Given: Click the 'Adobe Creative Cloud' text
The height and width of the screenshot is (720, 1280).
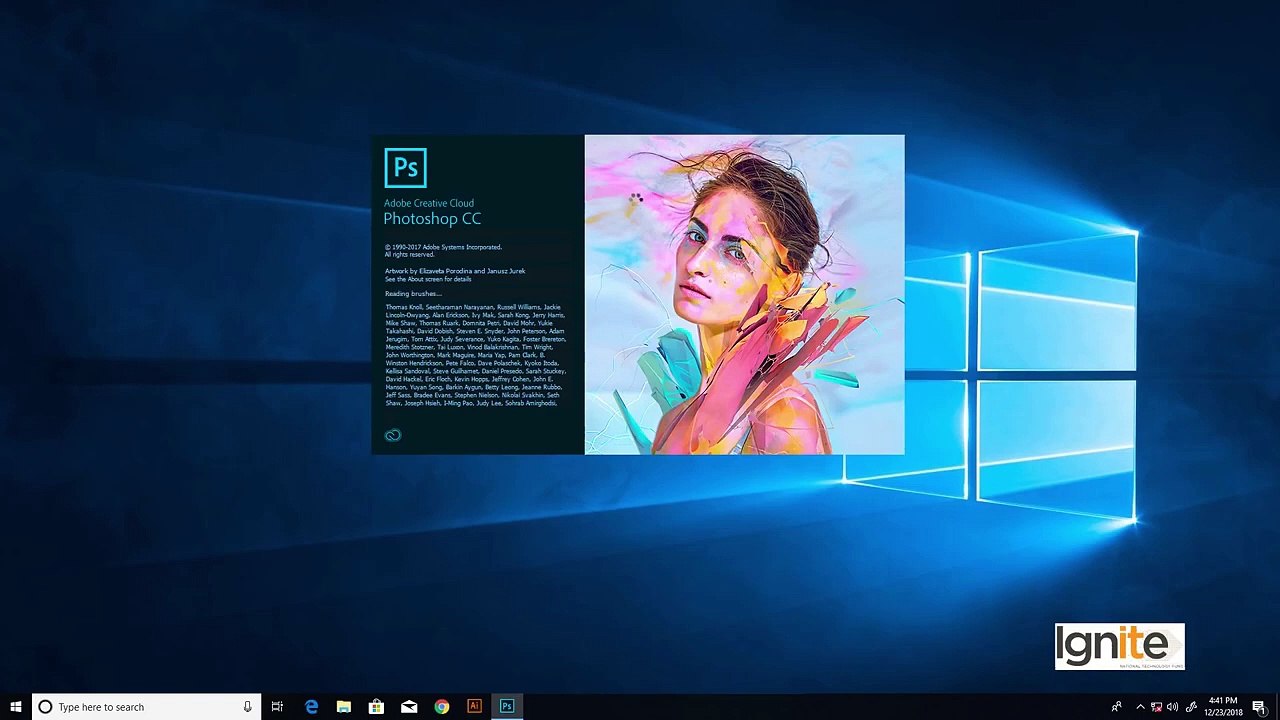Looking at the screenshot, I should [429, 203].
